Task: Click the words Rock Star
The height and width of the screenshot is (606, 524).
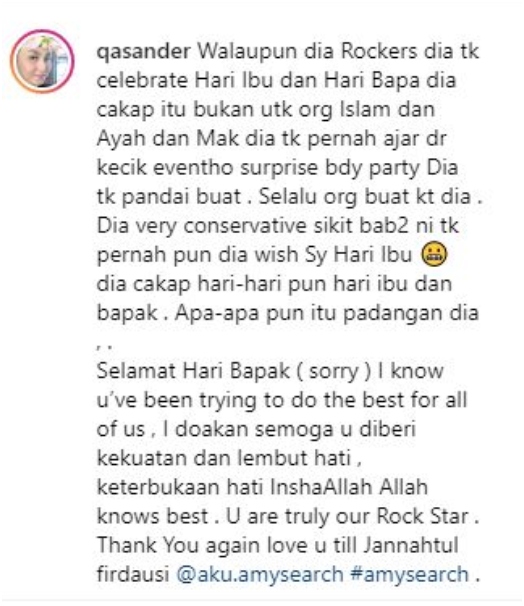Action: tap(422, 516)
